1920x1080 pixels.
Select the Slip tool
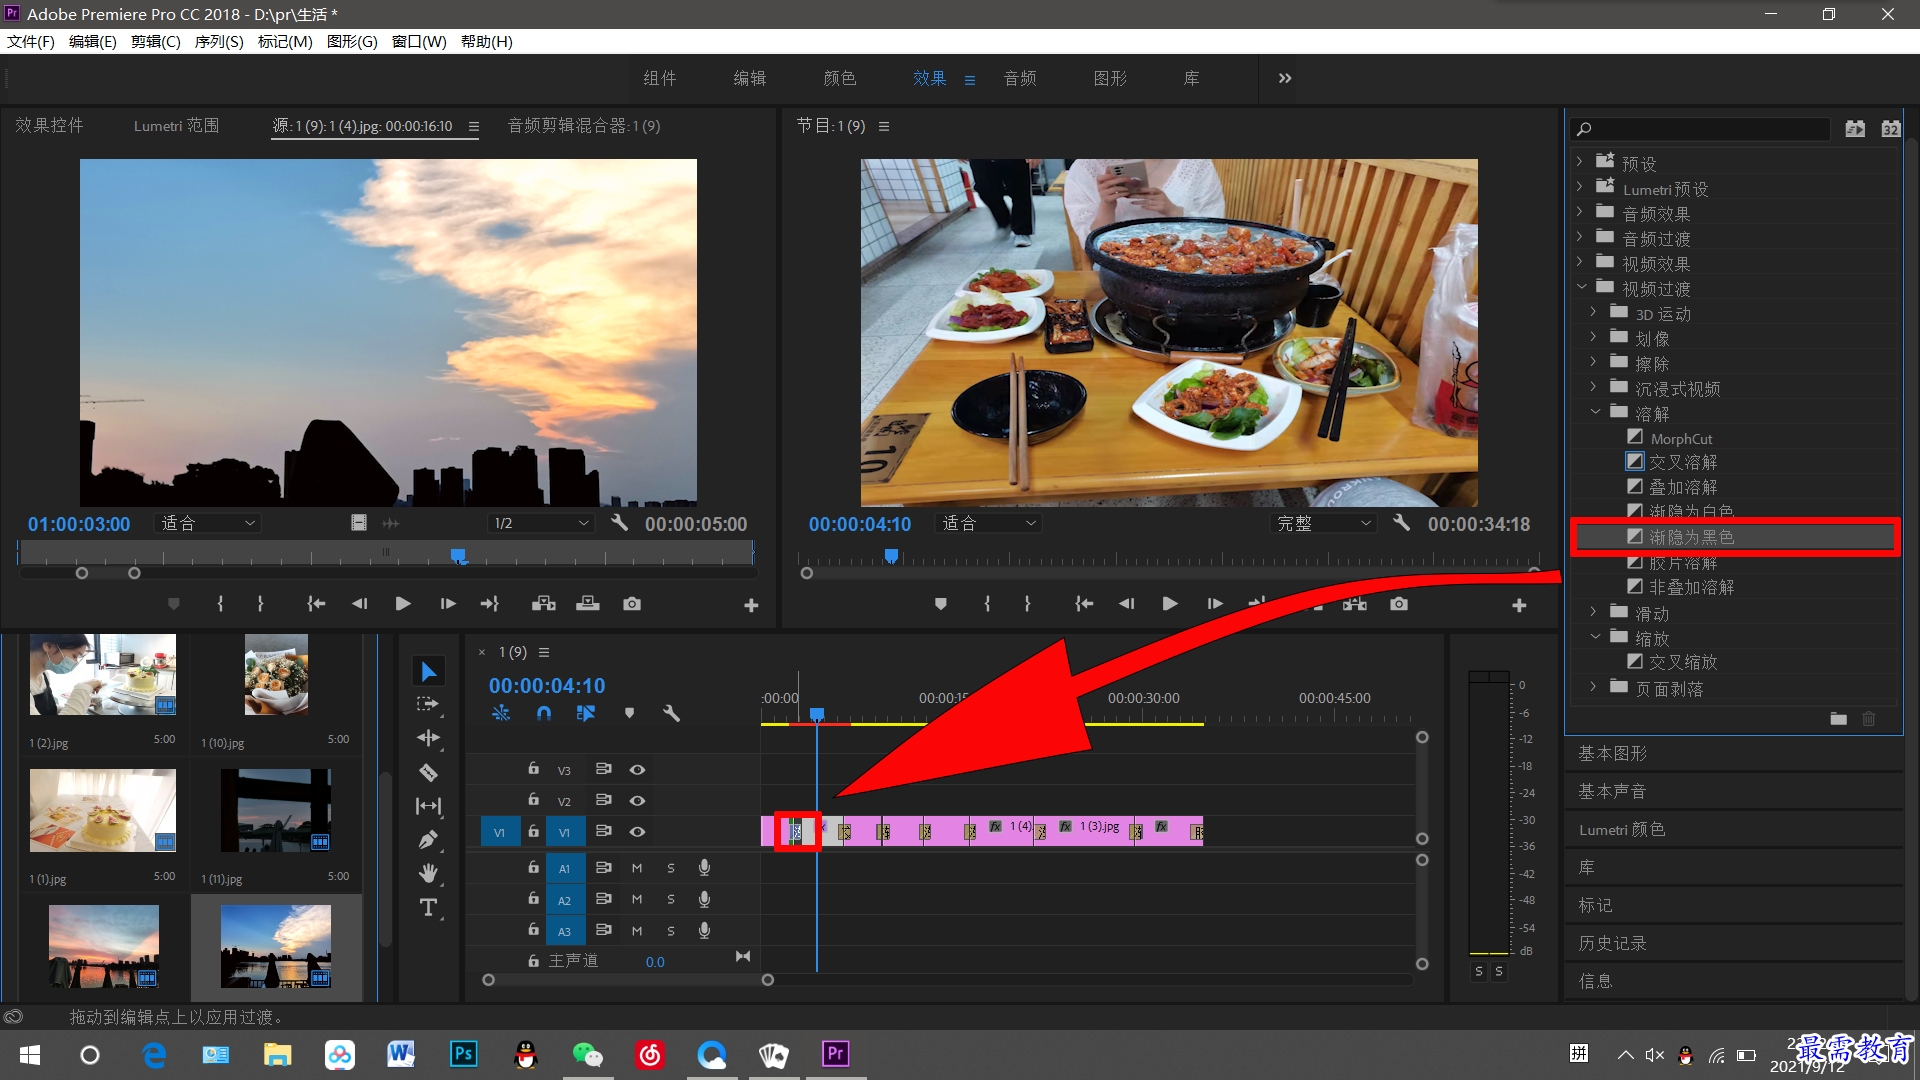(x=428, y=806)
